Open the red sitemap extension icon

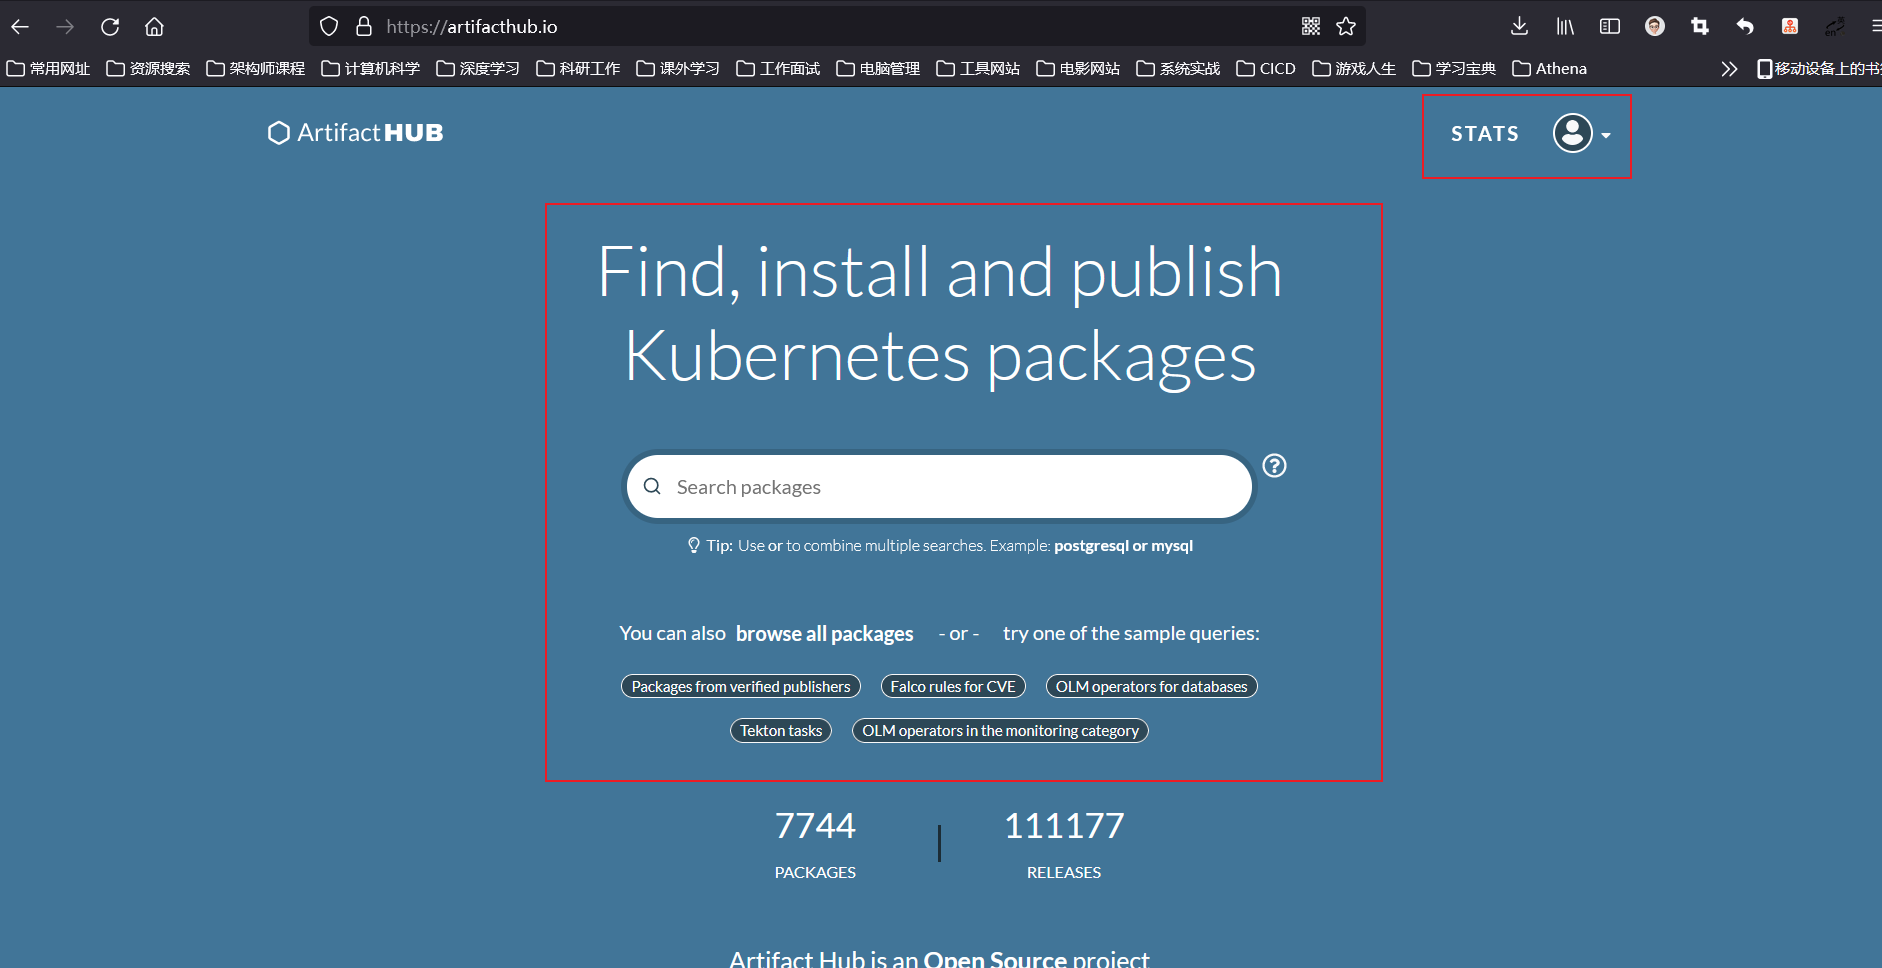[1790, 27]
